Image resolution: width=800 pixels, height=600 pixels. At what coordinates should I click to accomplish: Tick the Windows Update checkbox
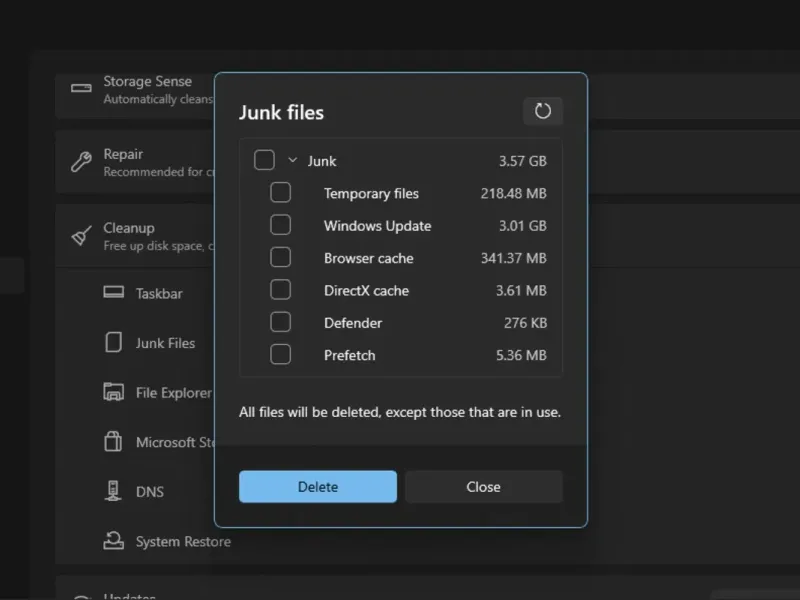point(281,225)
